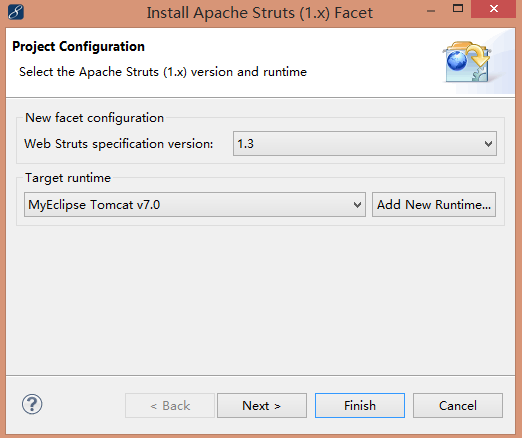Minimize the Install Apache Struts dialog

pos(431,11)
